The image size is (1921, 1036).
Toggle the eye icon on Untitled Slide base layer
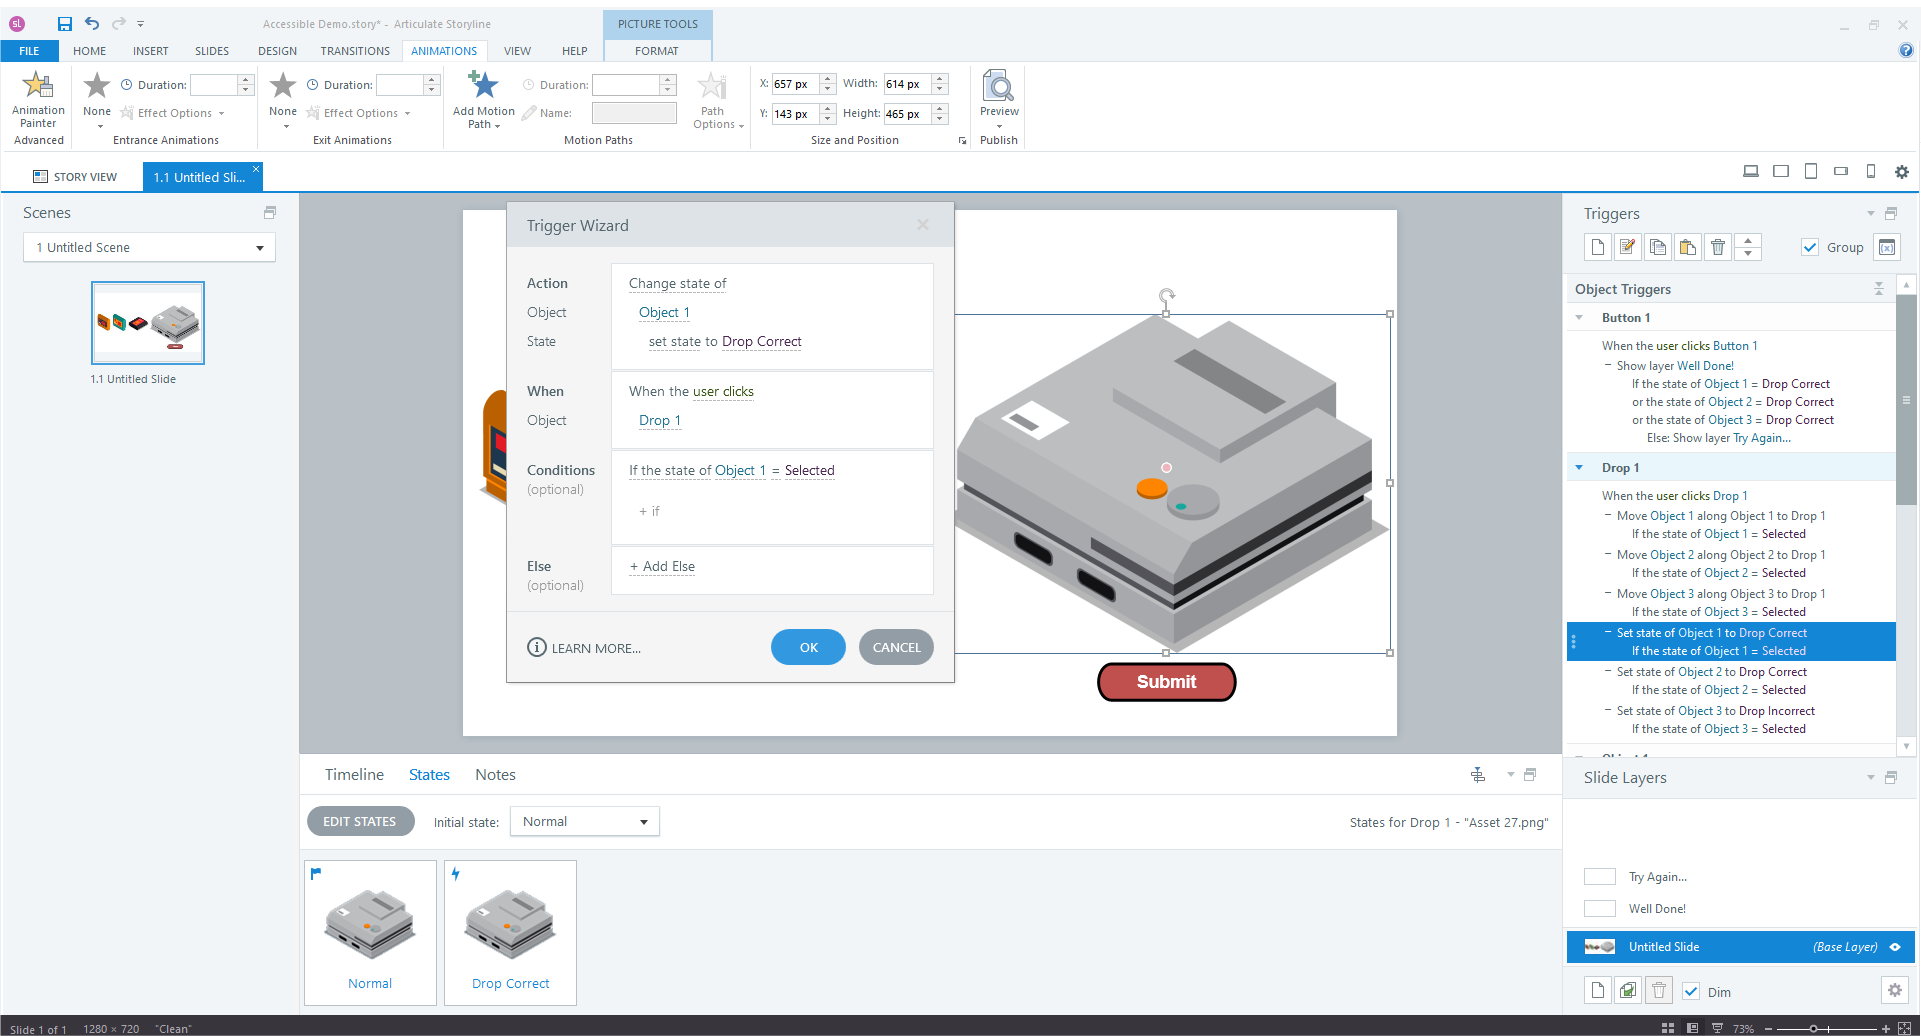(1895, 947)
